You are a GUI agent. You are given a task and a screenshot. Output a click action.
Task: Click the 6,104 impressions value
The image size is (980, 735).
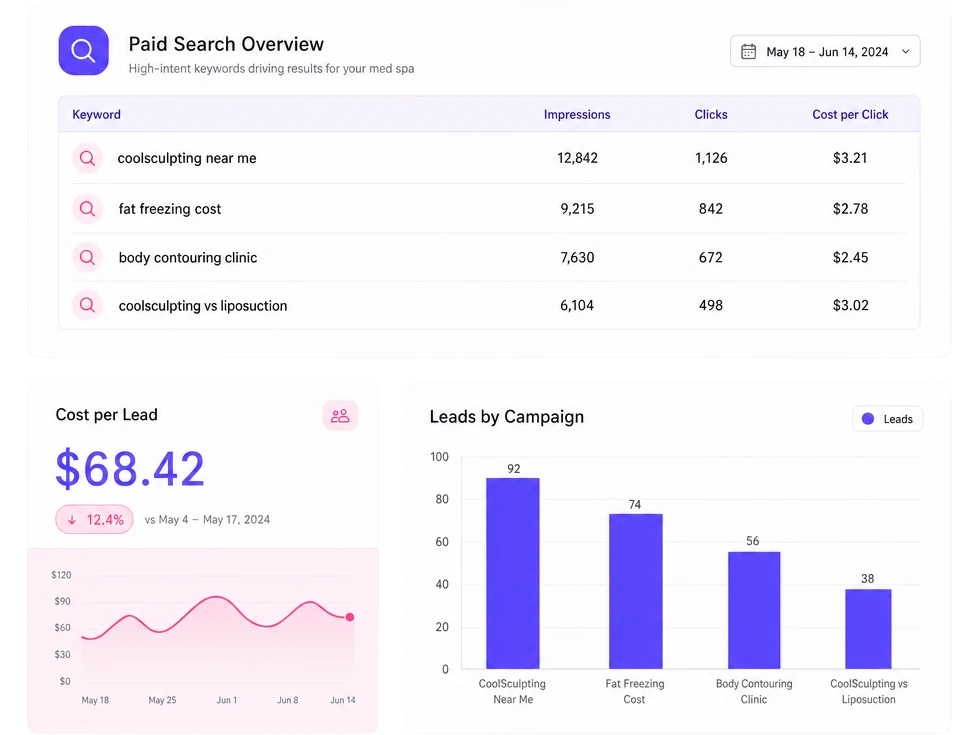pyautogui.click(x=577, y=306)
